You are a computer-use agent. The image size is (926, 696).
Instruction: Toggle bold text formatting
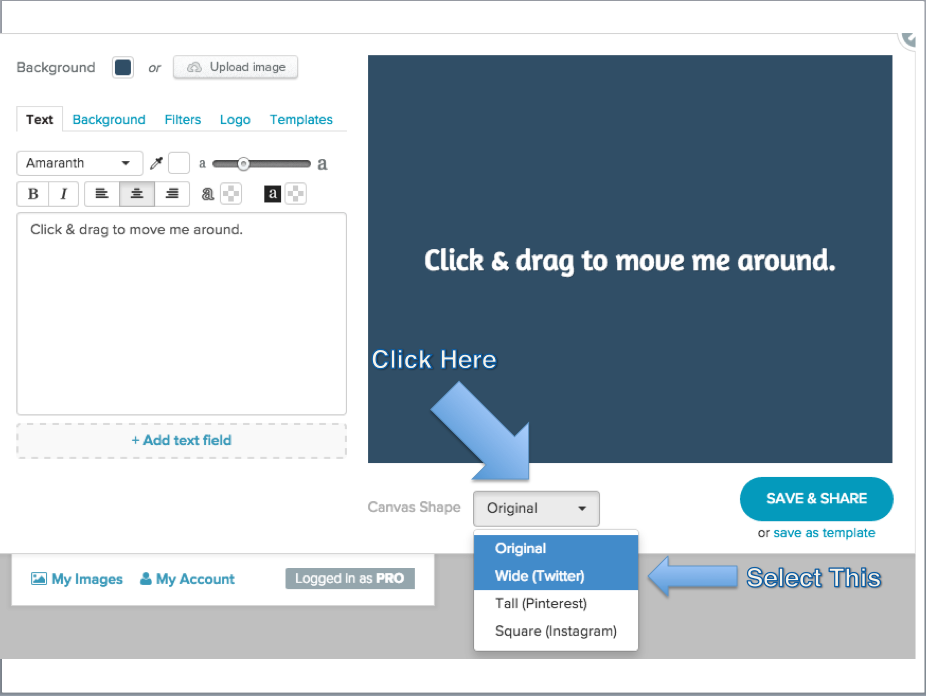click(x=32, y=194)
